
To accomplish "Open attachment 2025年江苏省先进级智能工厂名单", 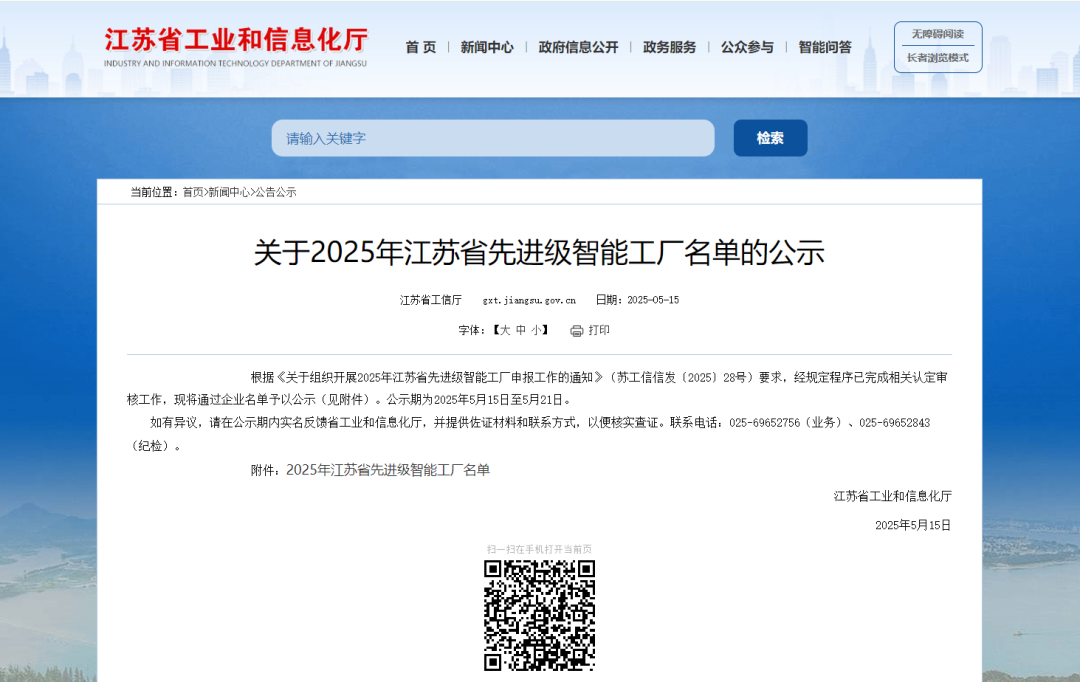I will pos(387,470).
